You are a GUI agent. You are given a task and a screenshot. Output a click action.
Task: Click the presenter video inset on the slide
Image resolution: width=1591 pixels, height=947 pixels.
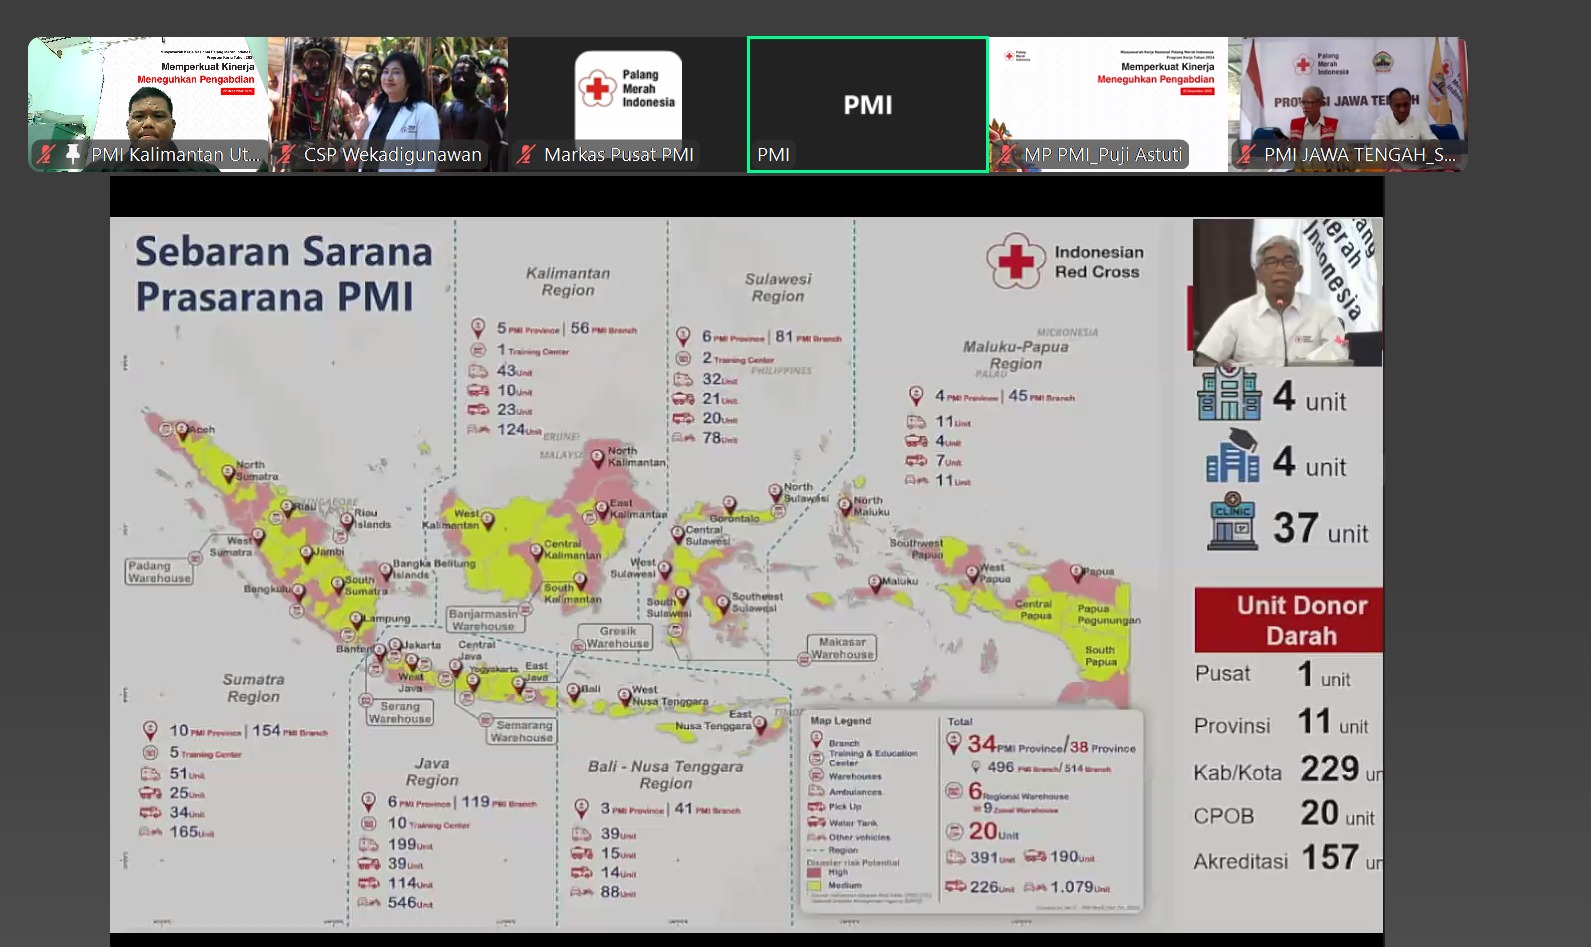[1287, 292]
